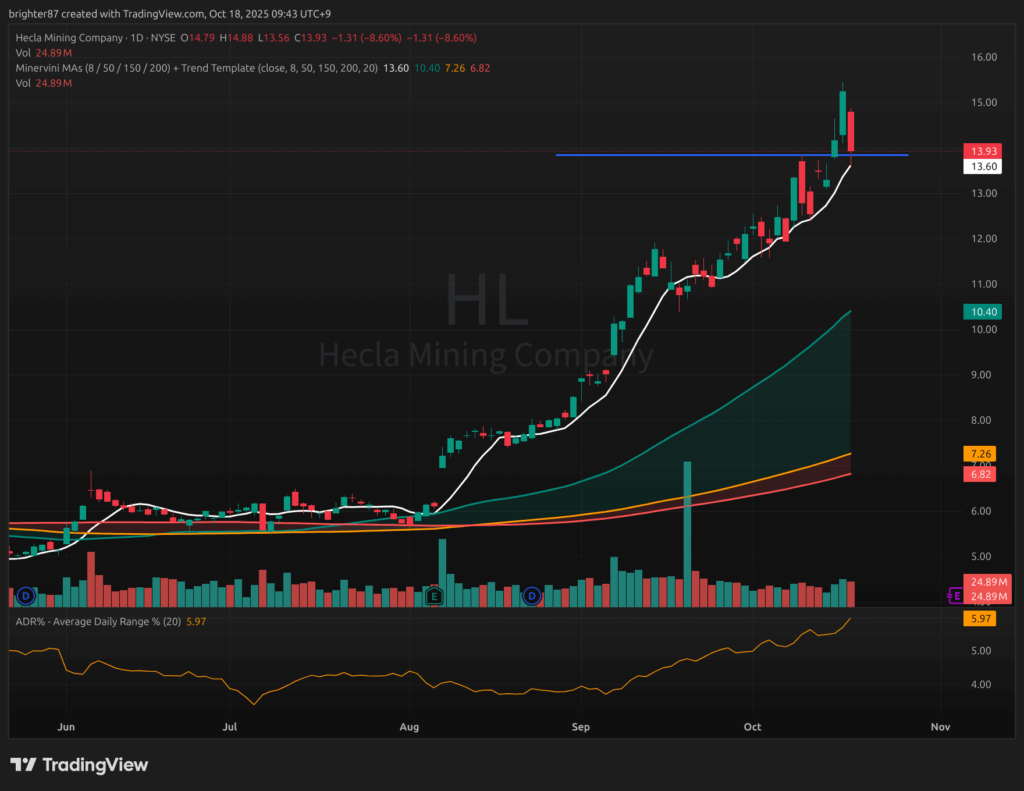
Task: Click the Aug label on time axis
Action: (x=410, y=725)
